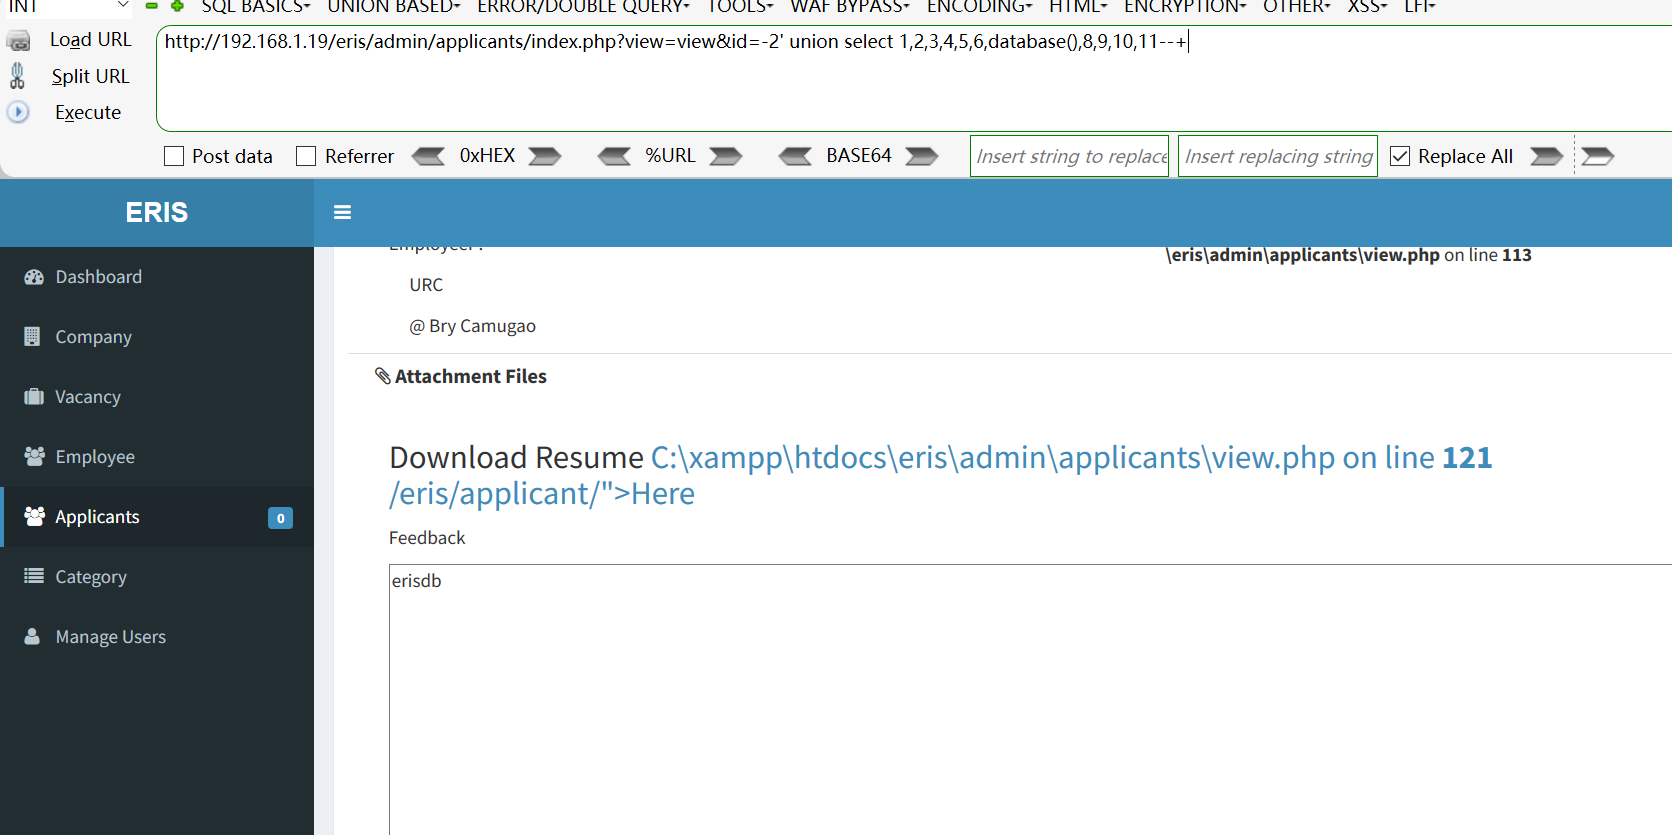The image size is (1672, 835).
Task: Click the Company building icon
Action: click(32, 336)
